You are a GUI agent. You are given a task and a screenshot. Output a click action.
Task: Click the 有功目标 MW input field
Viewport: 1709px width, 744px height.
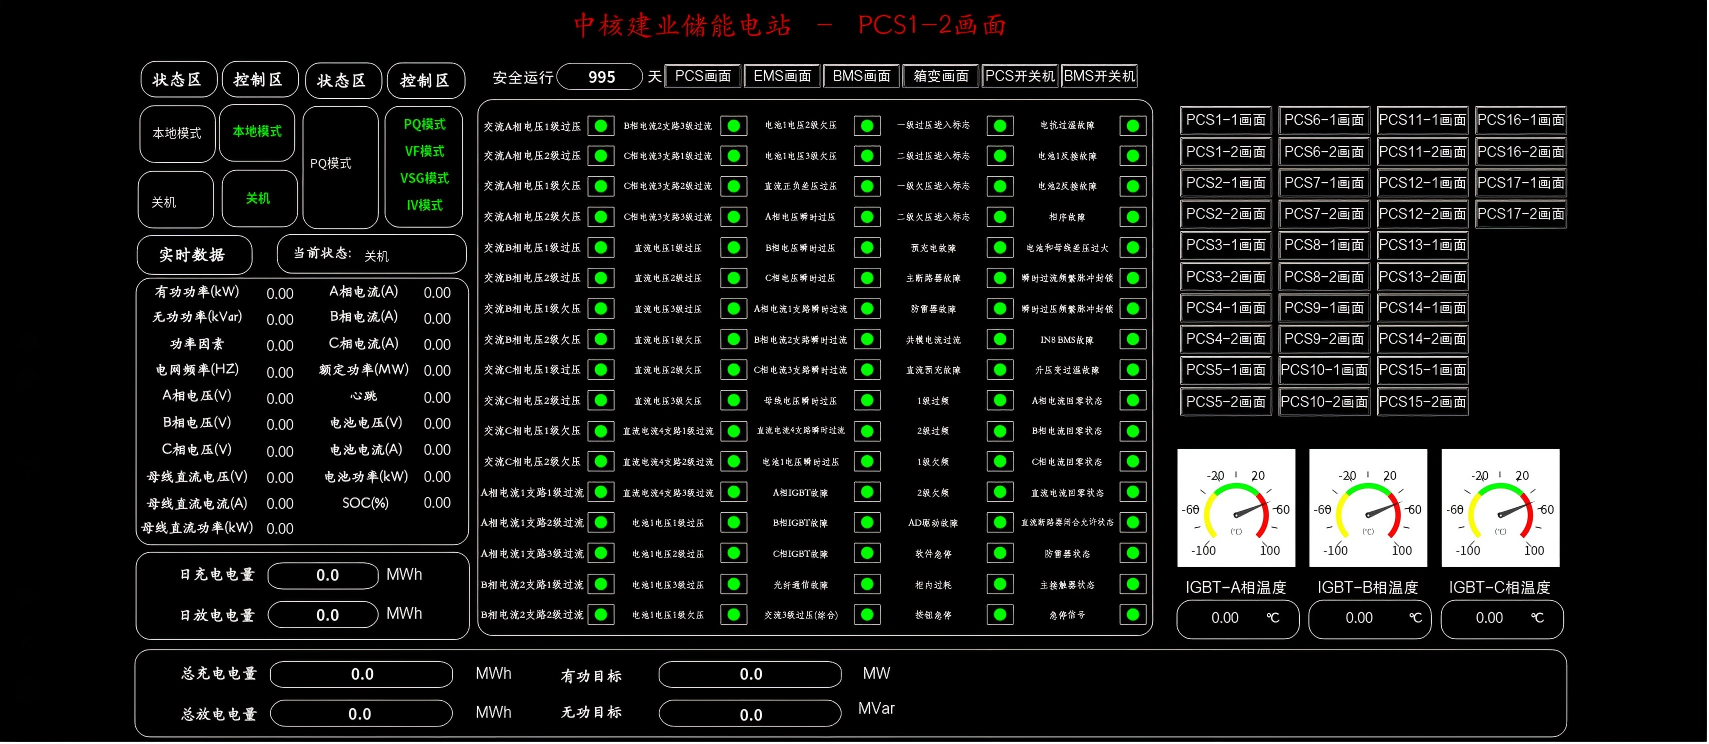[x=750, y=675]
